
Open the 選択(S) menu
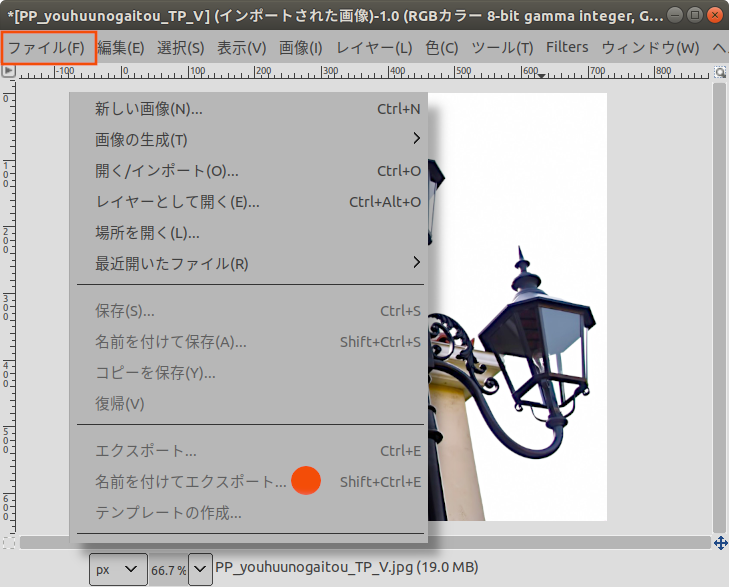click(x=180, y=47)
